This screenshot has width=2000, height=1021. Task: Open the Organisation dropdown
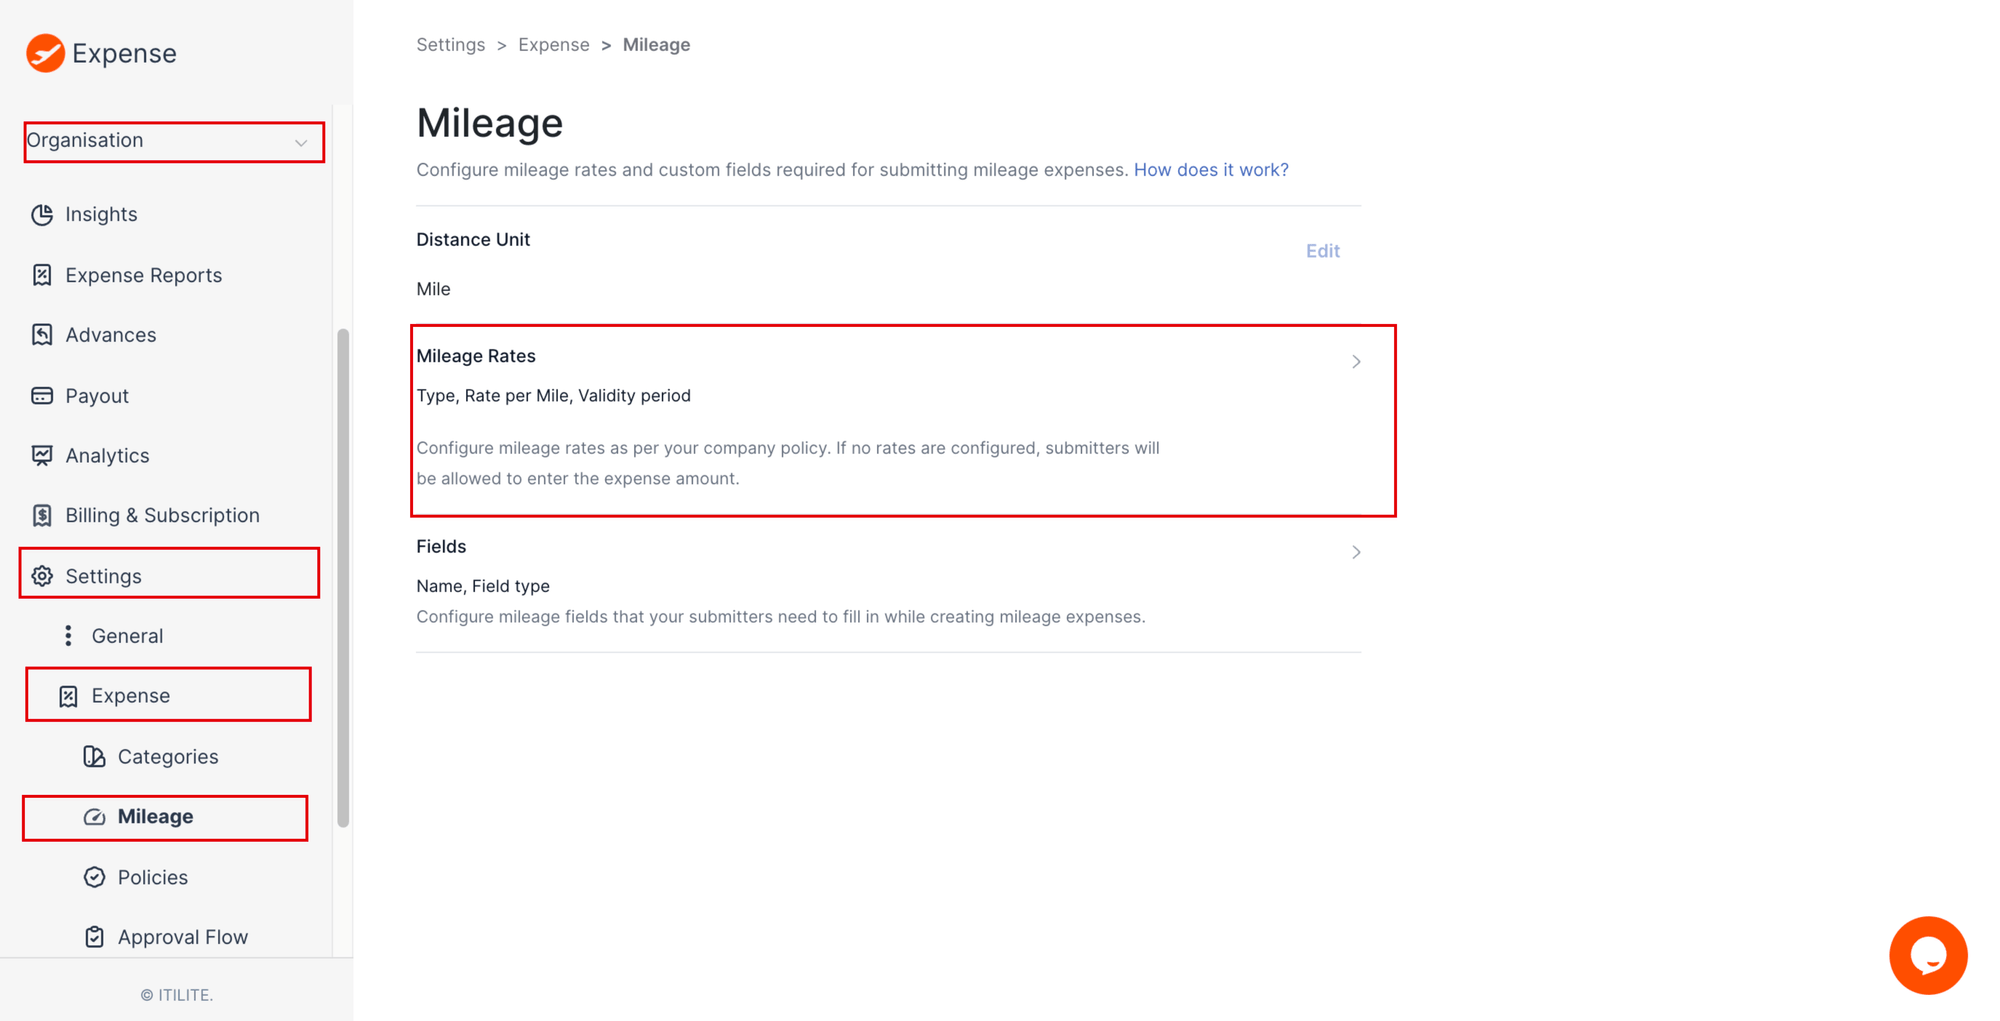(x=173, y=142)
